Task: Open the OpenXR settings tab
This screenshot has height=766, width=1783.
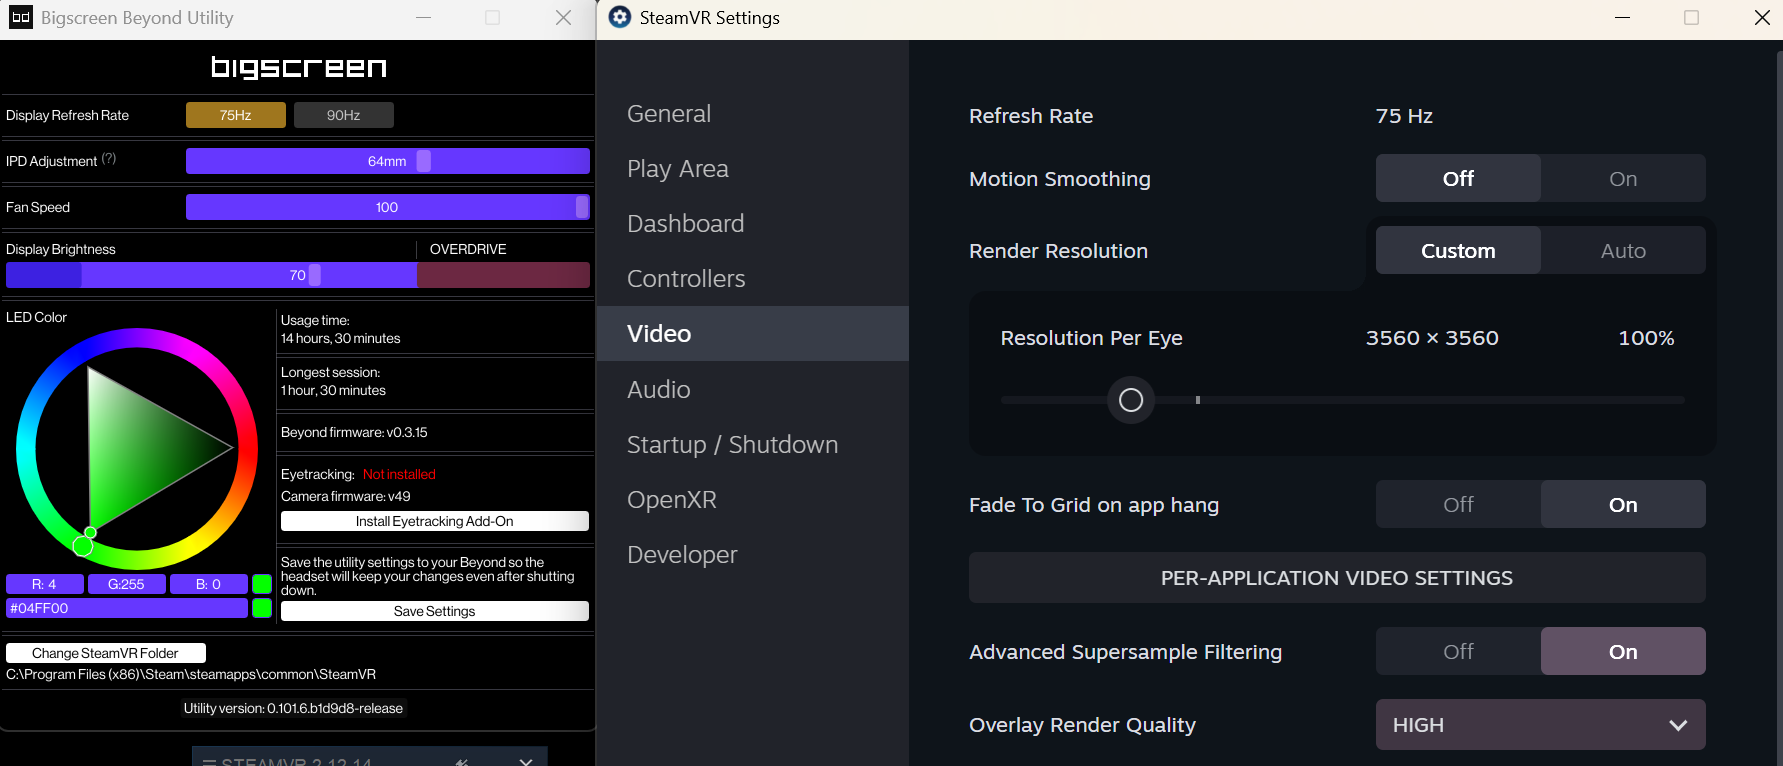Action: tap(753, 499)
